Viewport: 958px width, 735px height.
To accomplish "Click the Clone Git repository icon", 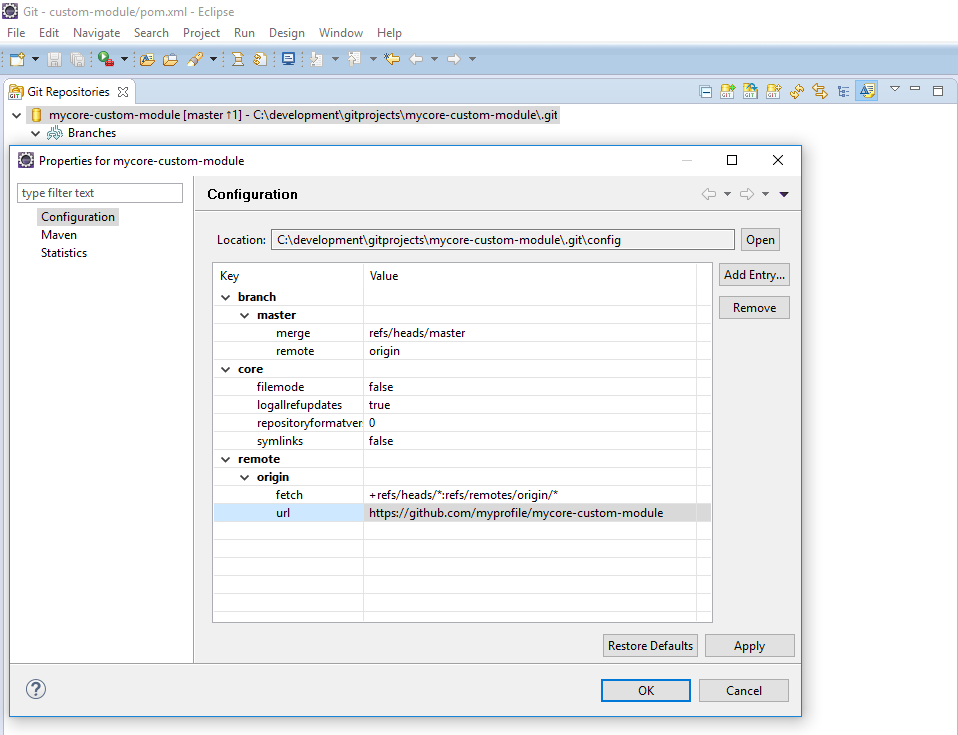I will [750, 92].
